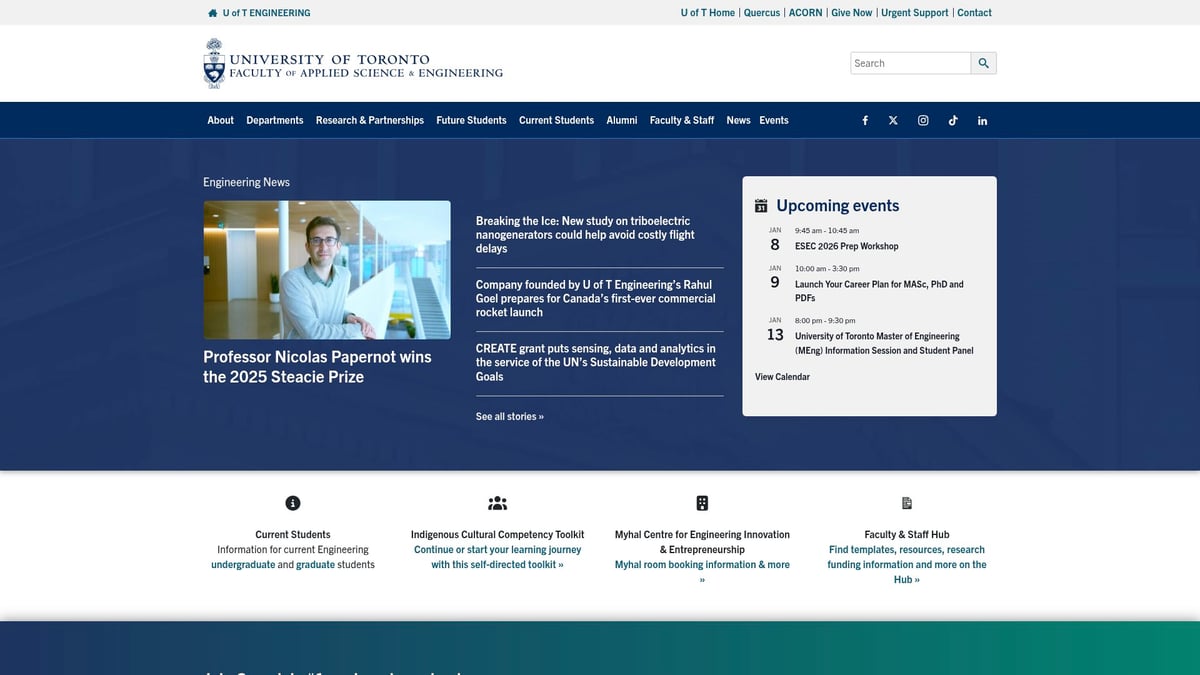This screenshot has height=675, width=1200.
Task: Open the Alumni menu
Action: (622, 120)
